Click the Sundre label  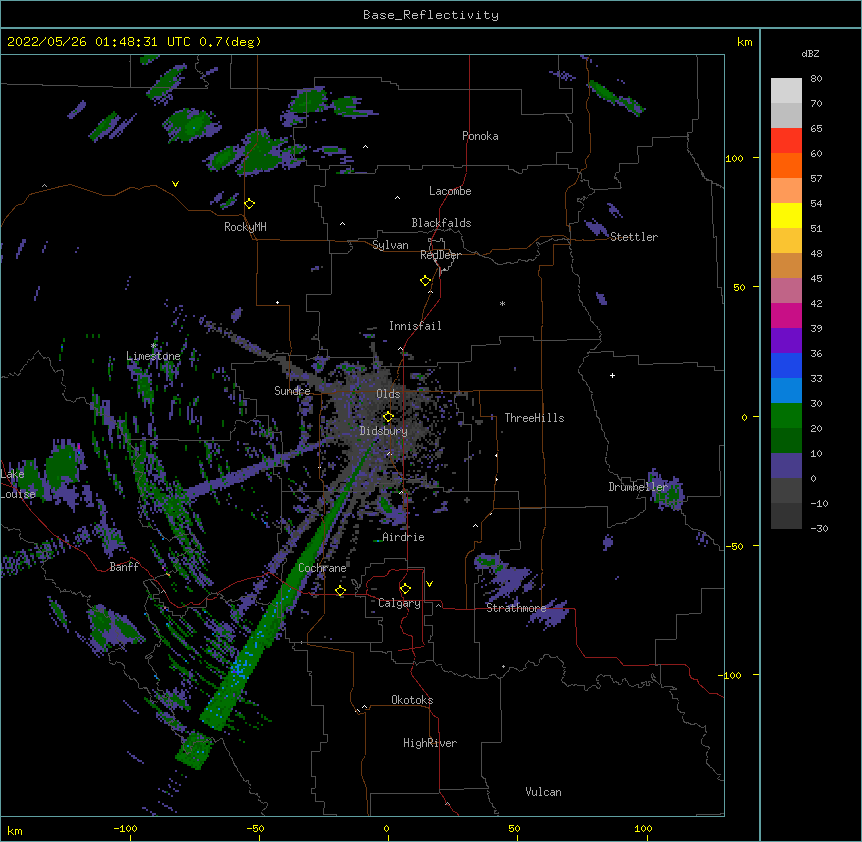click(292, 391)
